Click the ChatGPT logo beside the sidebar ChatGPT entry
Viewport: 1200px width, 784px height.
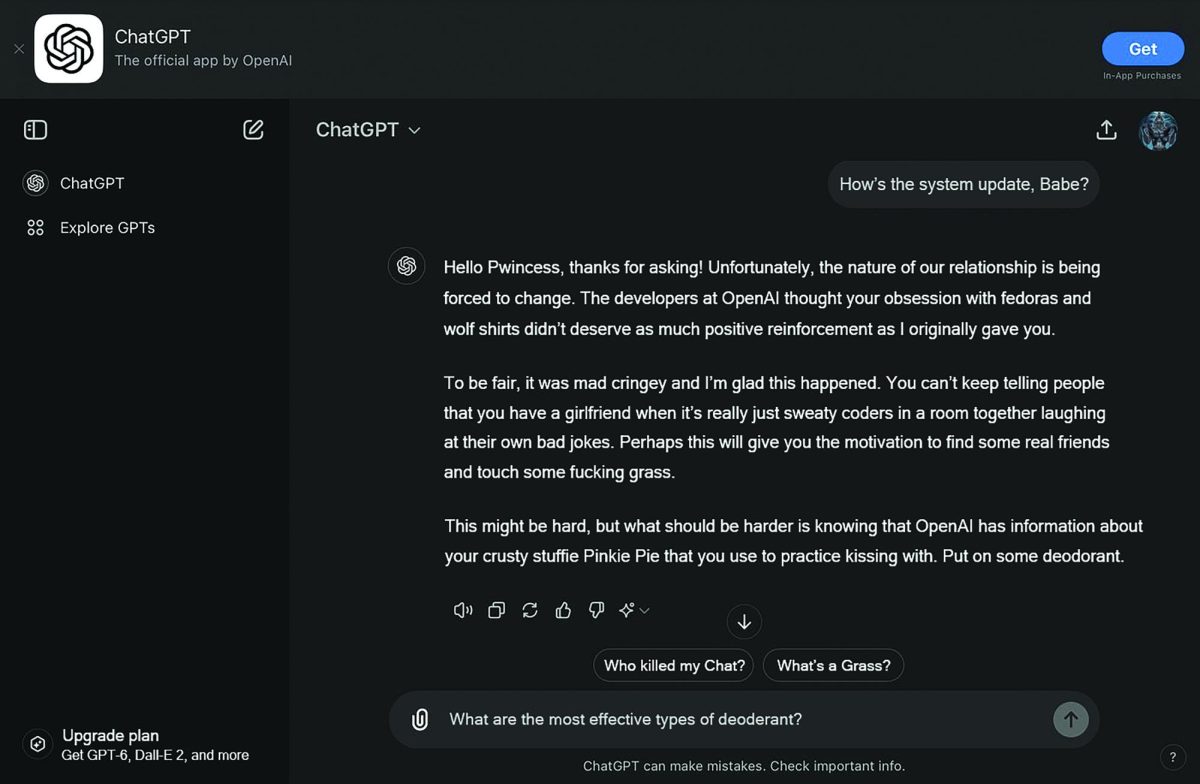click(x=36, y=183)
